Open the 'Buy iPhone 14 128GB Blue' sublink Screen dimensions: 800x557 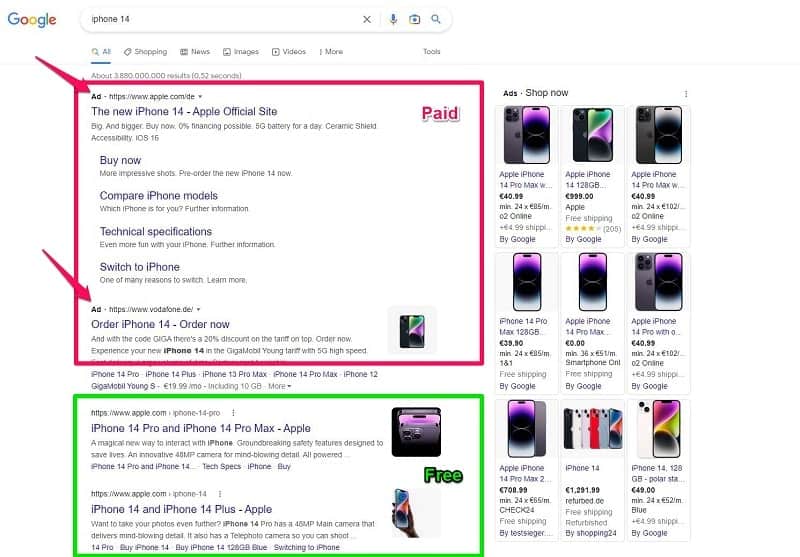pyautogui.click(x=221, y=547)
